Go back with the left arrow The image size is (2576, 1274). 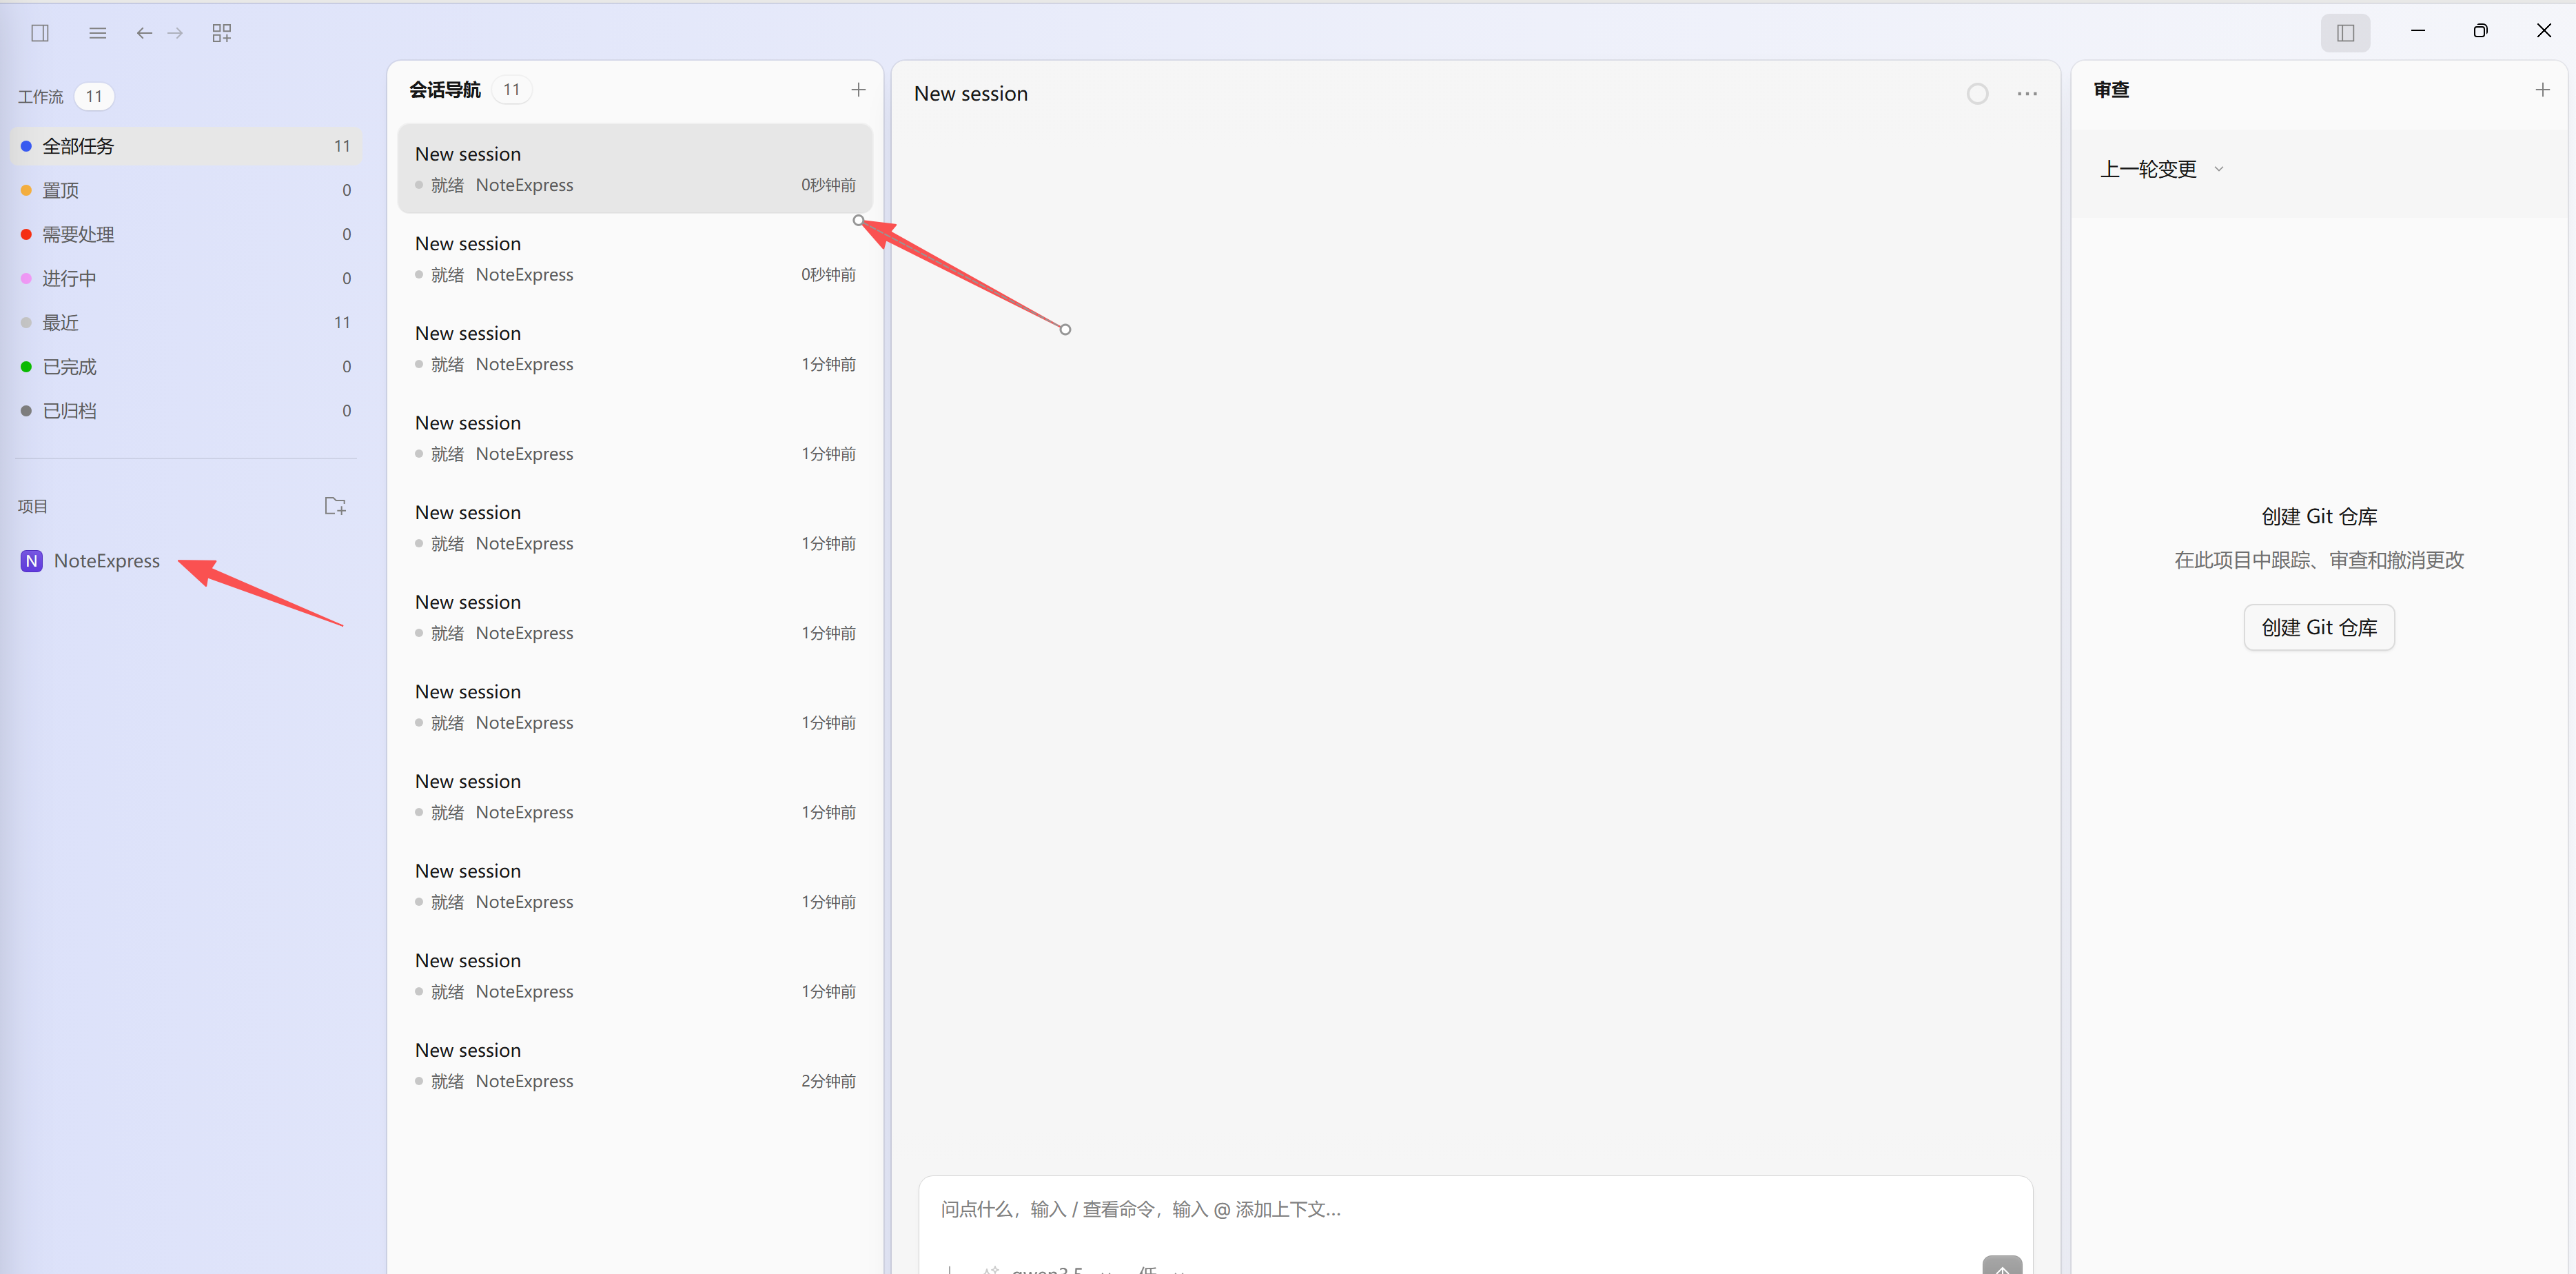144,33
